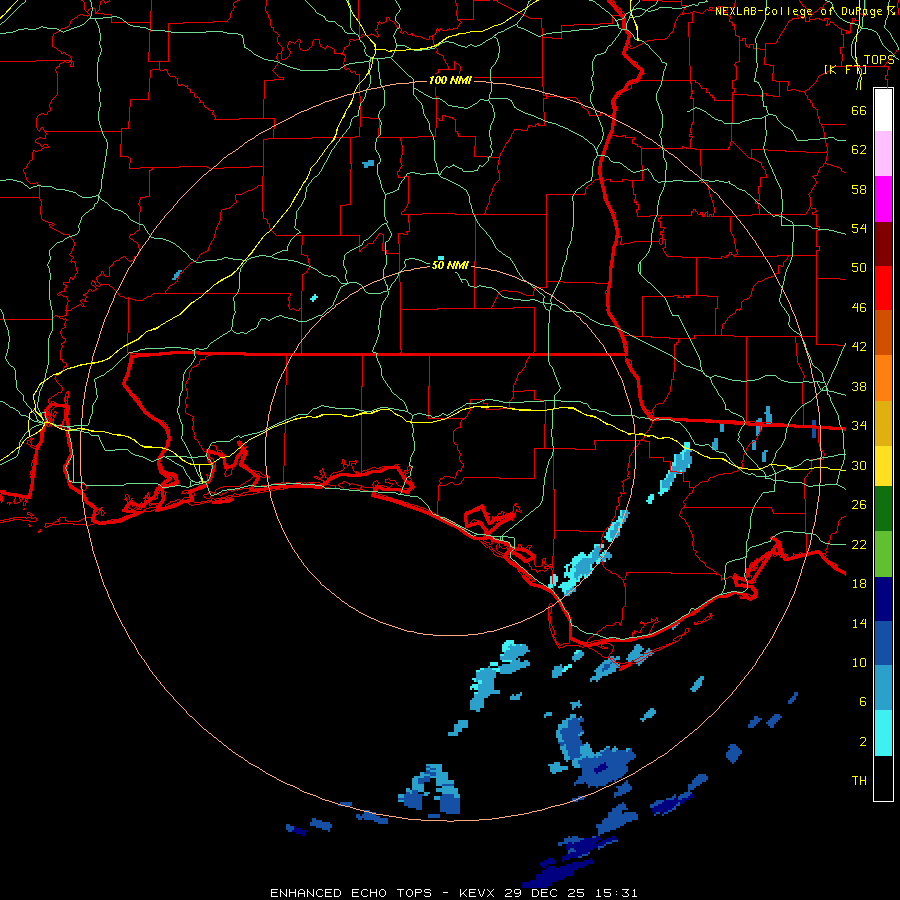Click the "TOPS" legend title

tap(879, 60)
